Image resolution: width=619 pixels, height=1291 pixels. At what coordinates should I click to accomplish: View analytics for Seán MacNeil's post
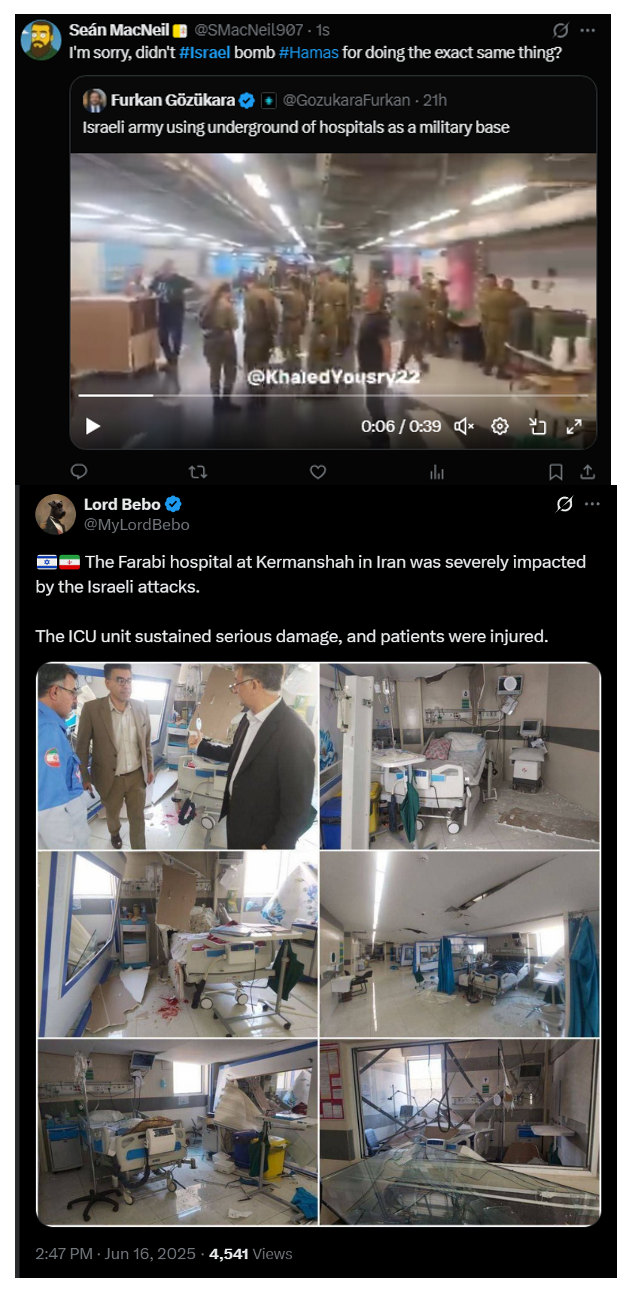[437, 471]
